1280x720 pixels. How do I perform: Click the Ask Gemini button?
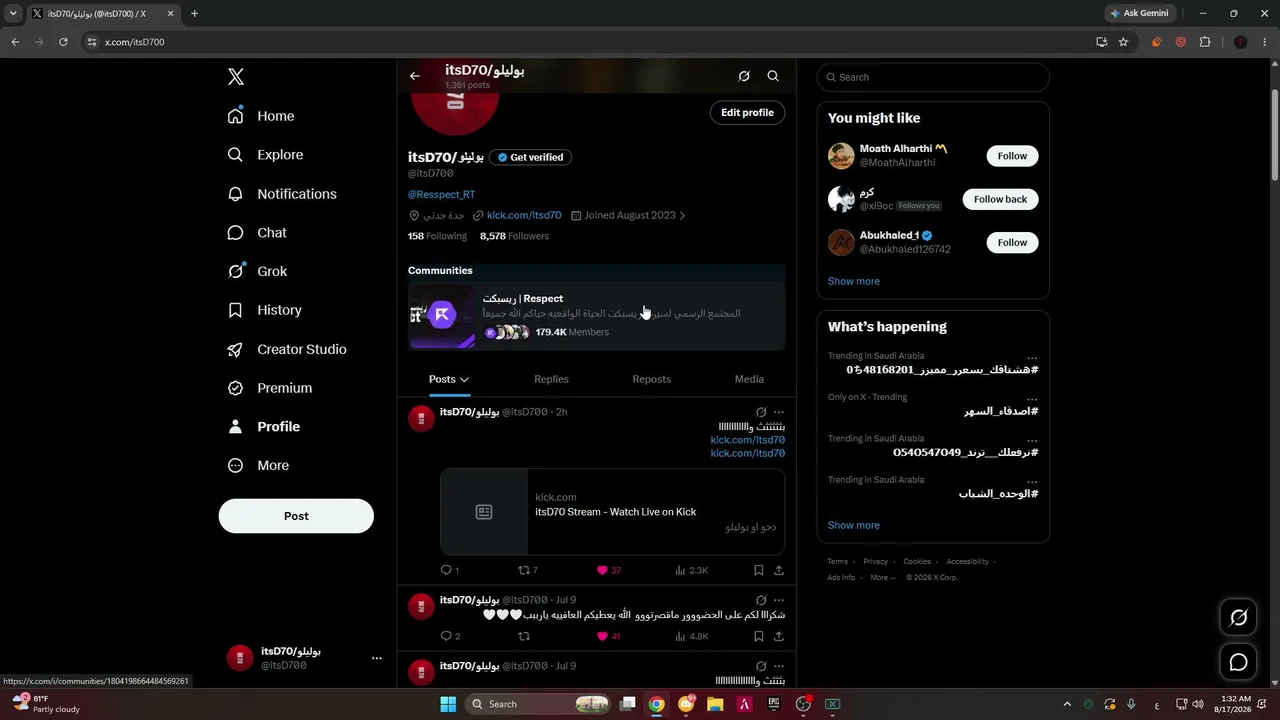(1139, 13)
